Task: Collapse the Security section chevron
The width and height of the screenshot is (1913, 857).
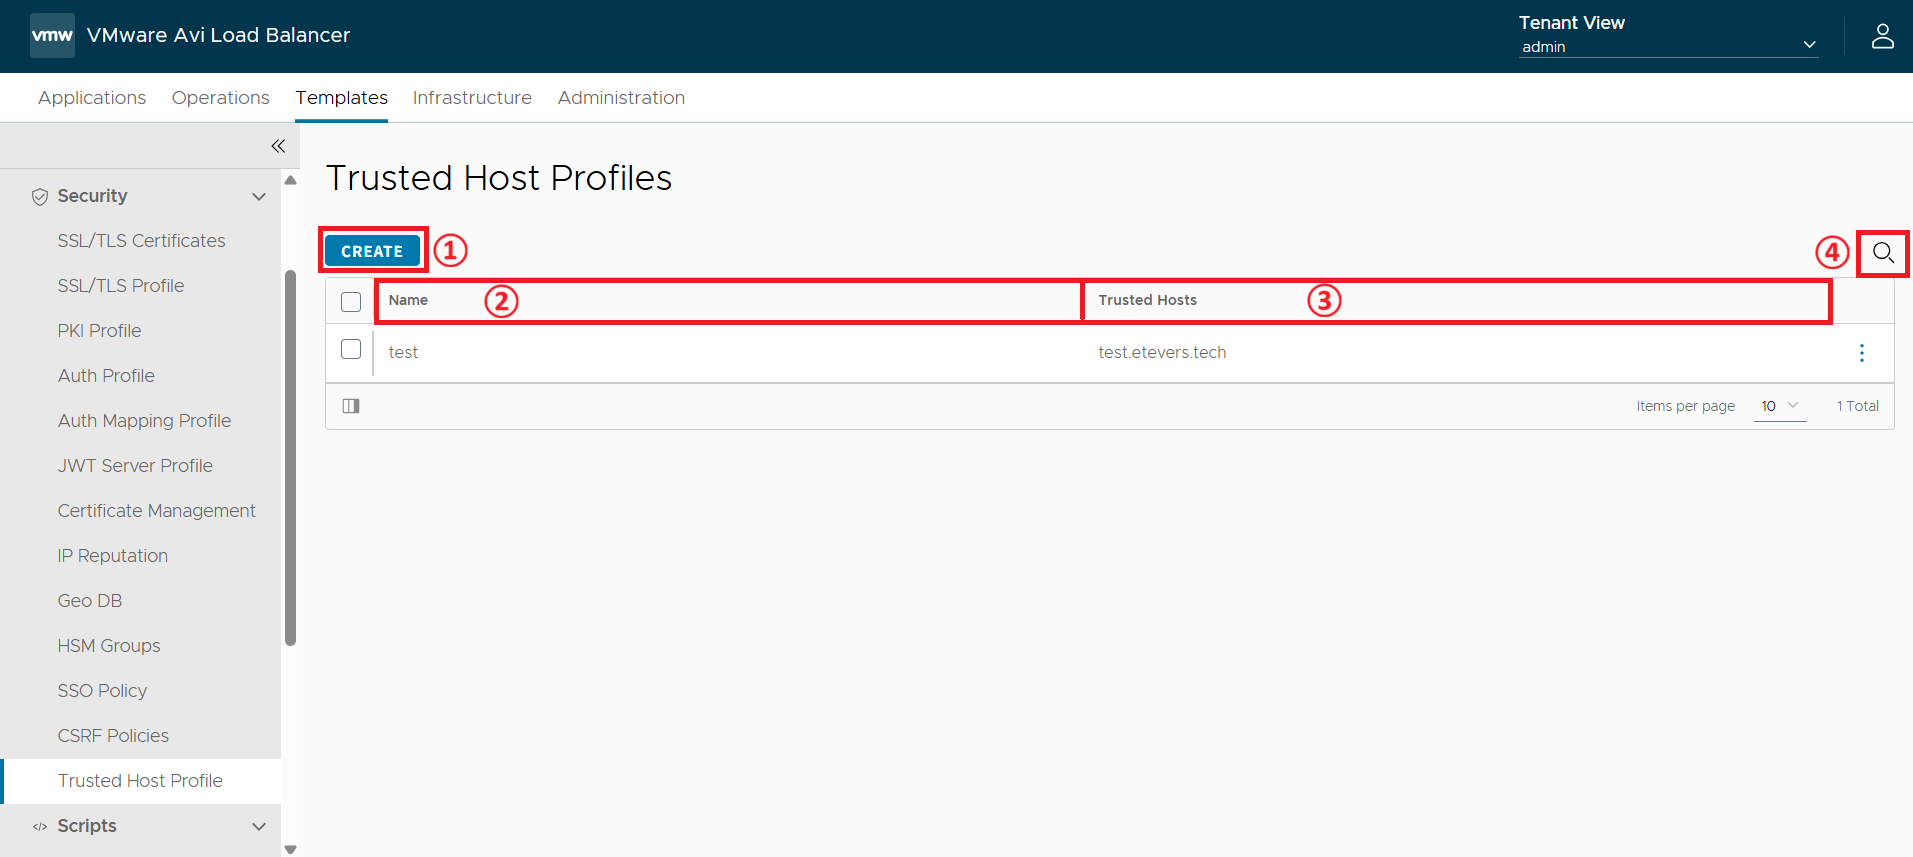Action: (259, 196)
